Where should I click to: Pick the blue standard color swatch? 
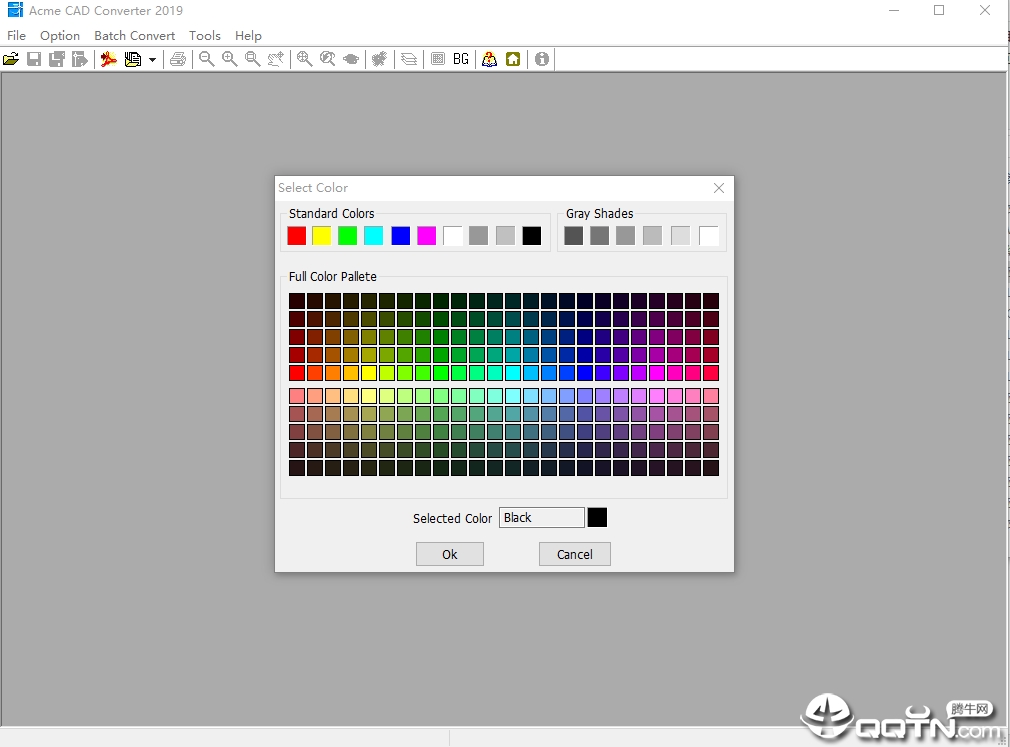401,236
